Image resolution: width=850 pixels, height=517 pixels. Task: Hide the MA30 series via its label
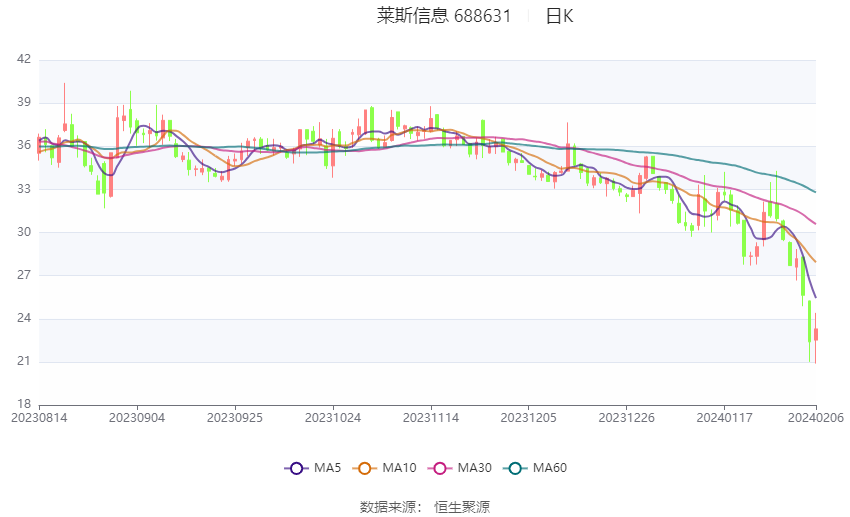click(474, 468)
